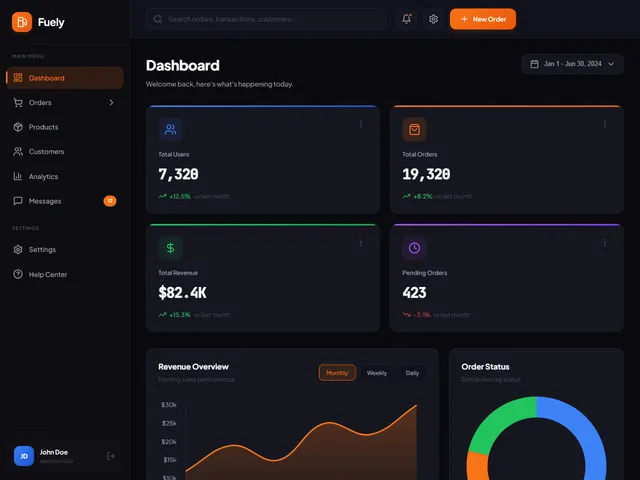
Task: Click the Total Users upward trend arrow
Action: click(162, 196)
